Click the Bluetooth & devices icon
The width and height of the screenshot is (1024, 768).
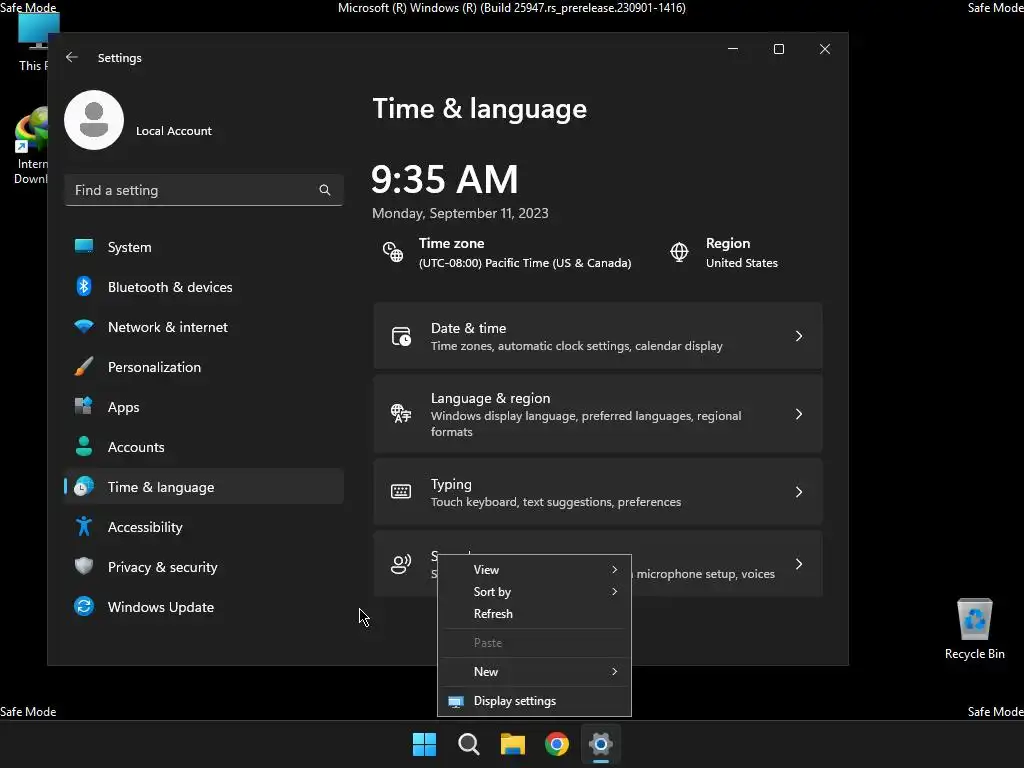tap(84, 286)
